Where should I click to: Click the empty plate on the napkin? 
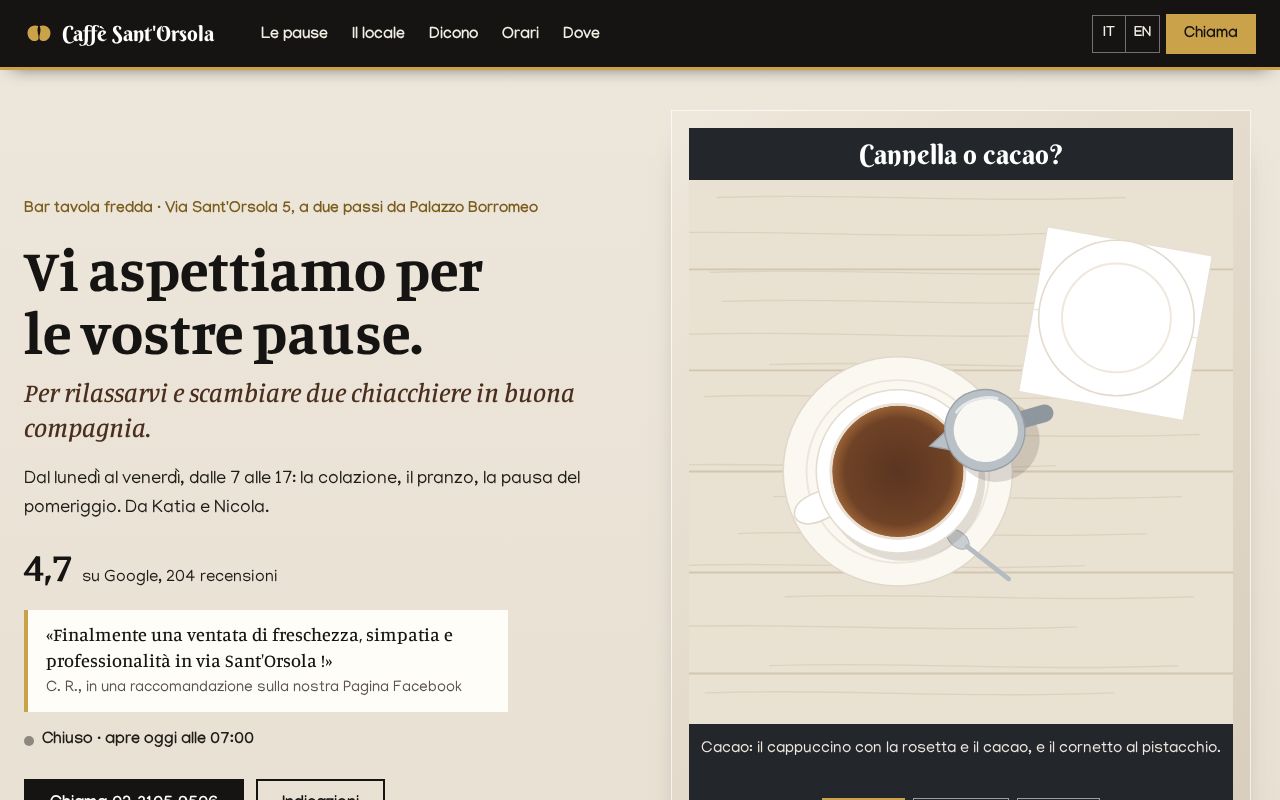[1116, 318]
